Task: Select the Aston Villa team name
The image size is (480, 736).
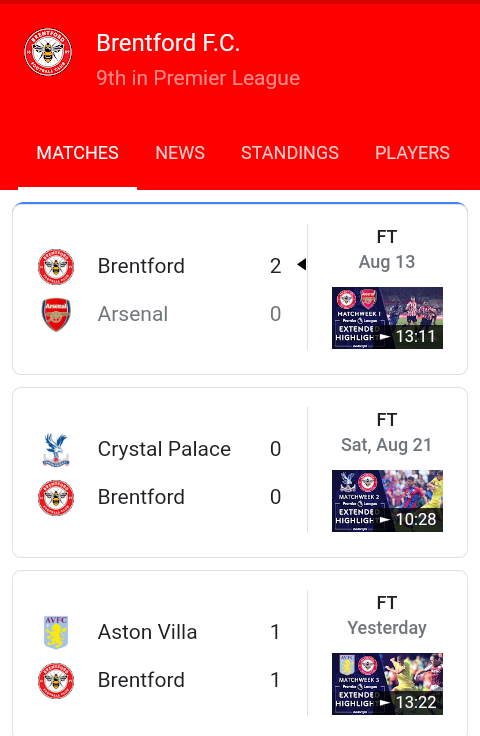Action: tap(147, 632)
